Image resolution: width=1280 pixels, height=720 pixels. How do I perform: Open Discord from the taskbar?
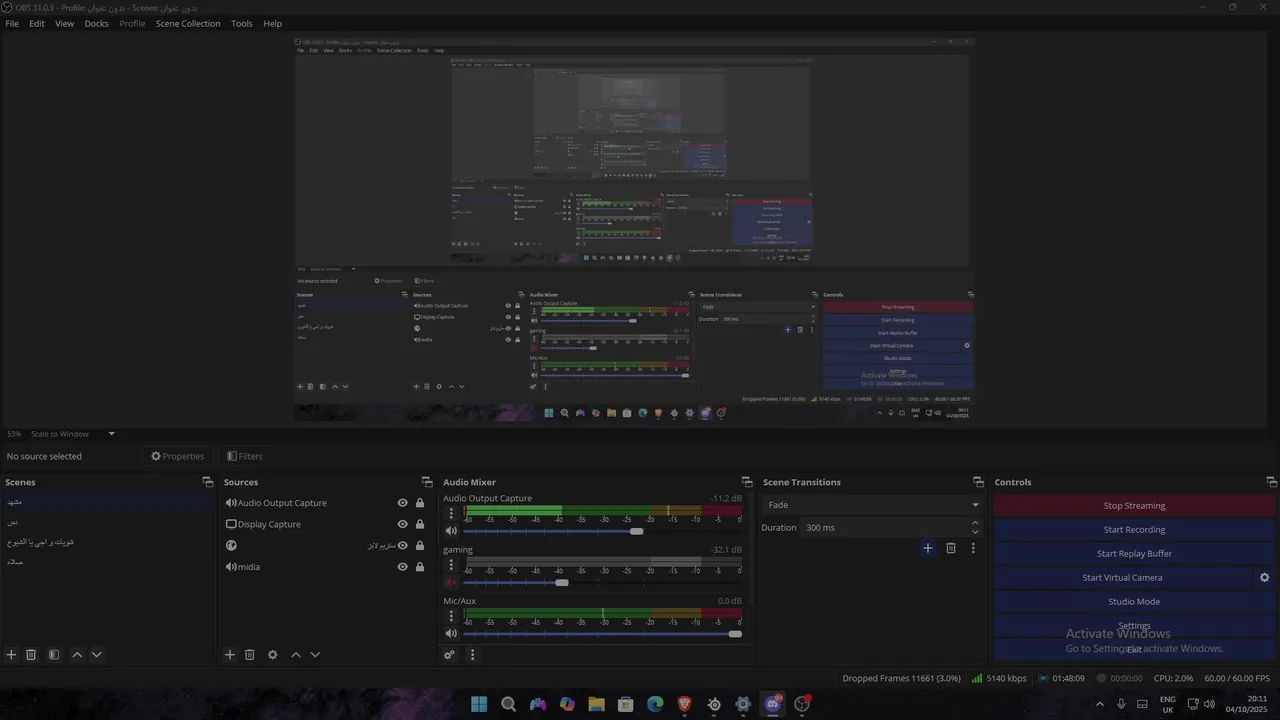point(773,704)
